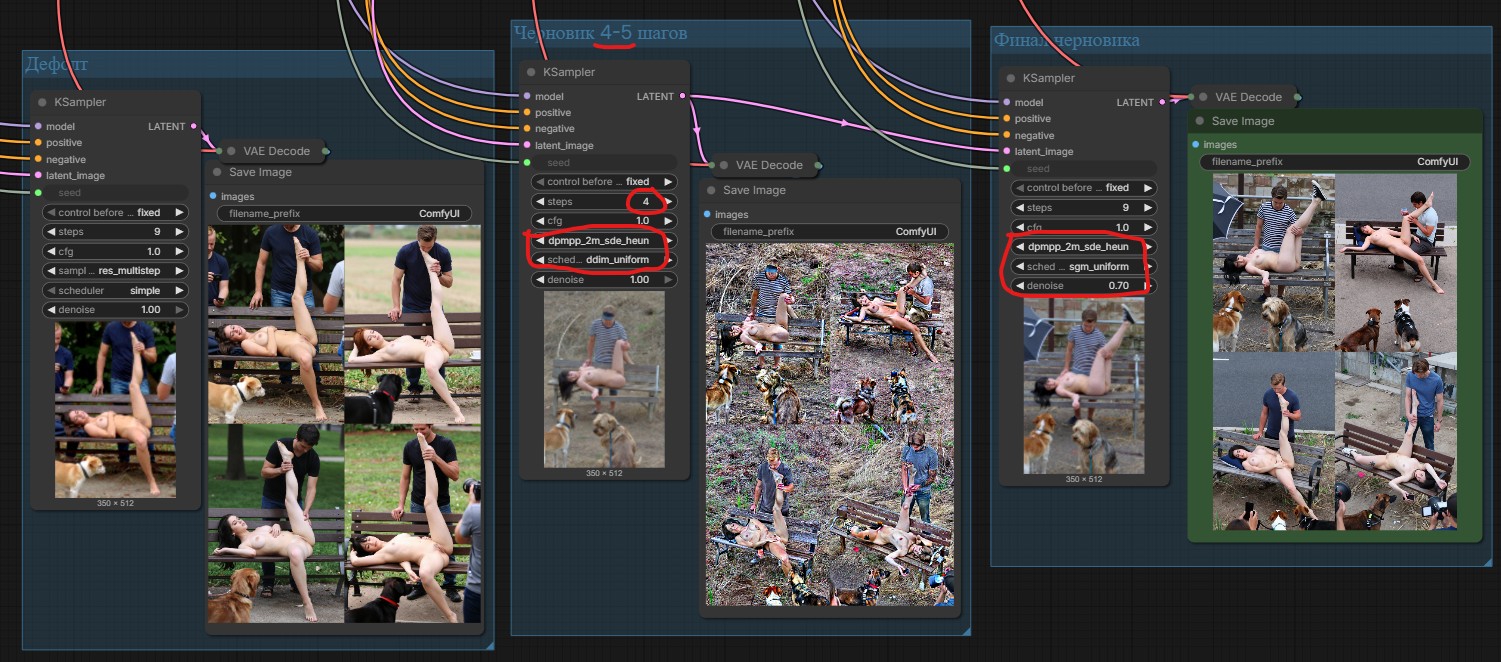Click the filename_prefix field in Дефолт Save Image

[344, 214]
